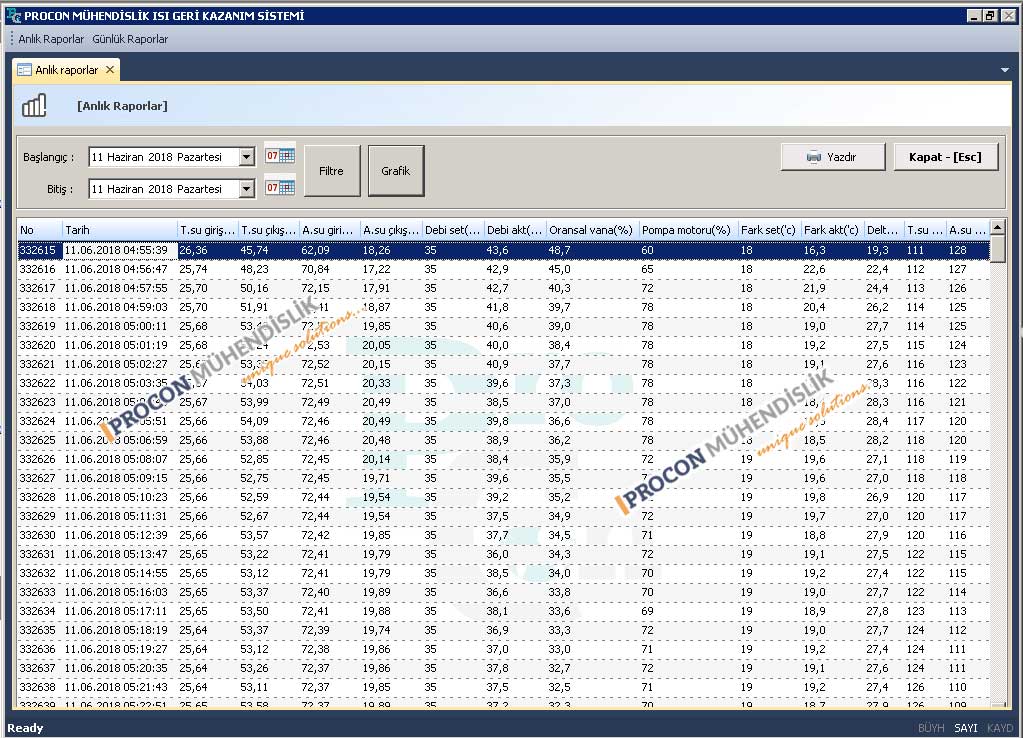Open calendar picker beside Bitiş date

coord(280,188)
